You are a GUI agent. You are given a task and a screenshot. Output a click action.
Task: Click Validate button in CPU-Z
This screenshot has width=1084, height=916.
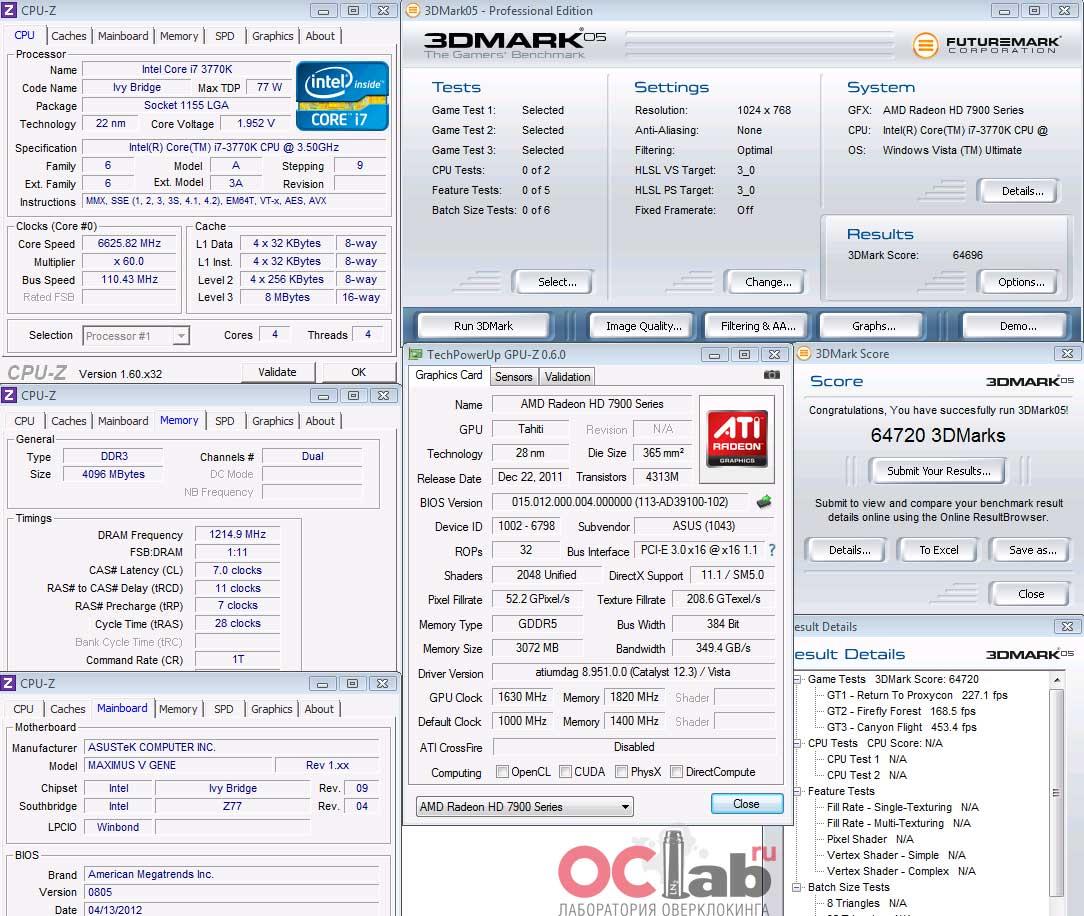pyautogui.click(x=277, y=372)
